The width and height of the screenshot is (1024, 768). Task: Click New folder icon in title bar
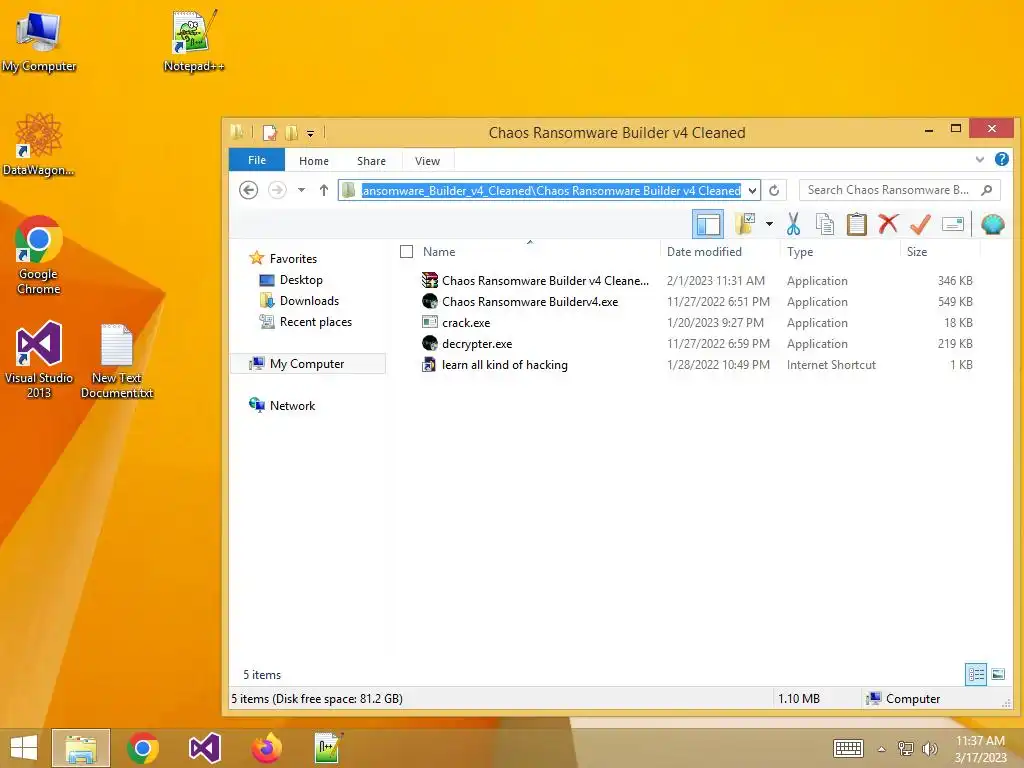coord(291,133)
